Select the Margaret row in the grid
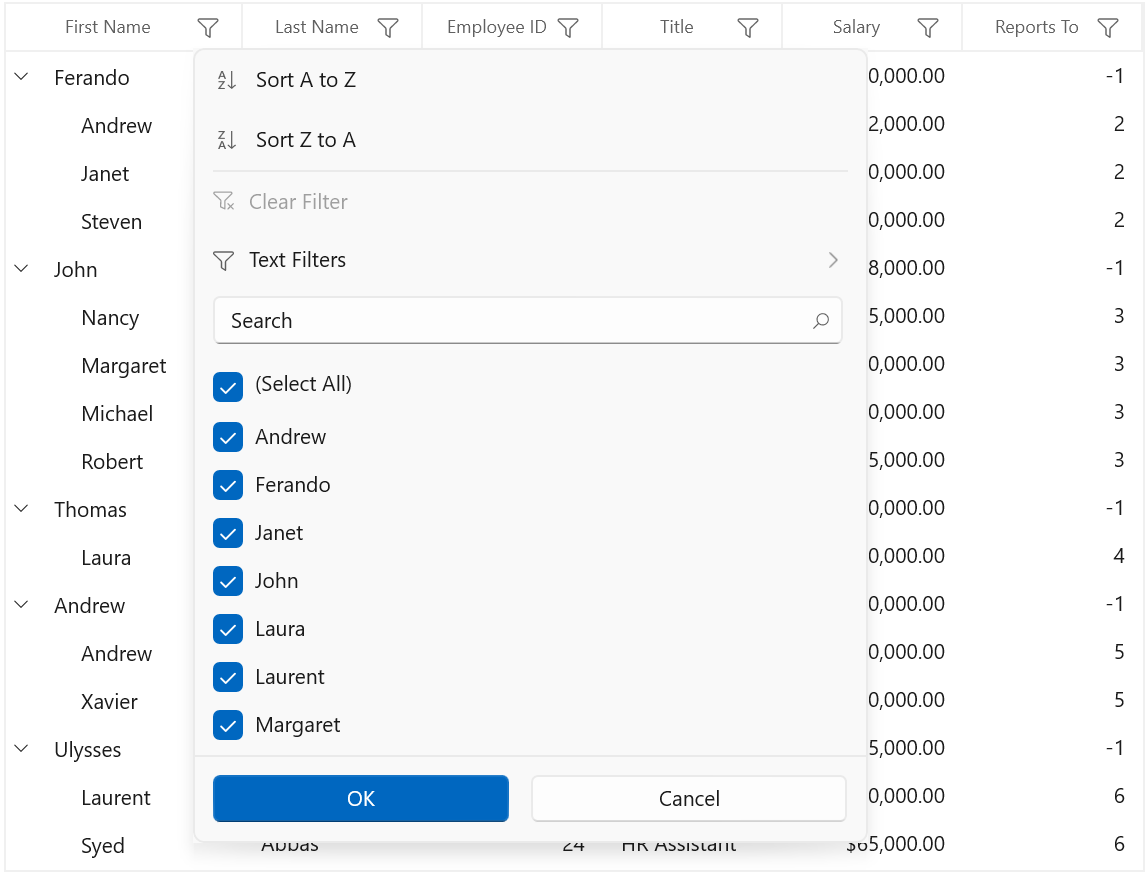Screen dimensions: 1148x876 click(x=124, y=365)
